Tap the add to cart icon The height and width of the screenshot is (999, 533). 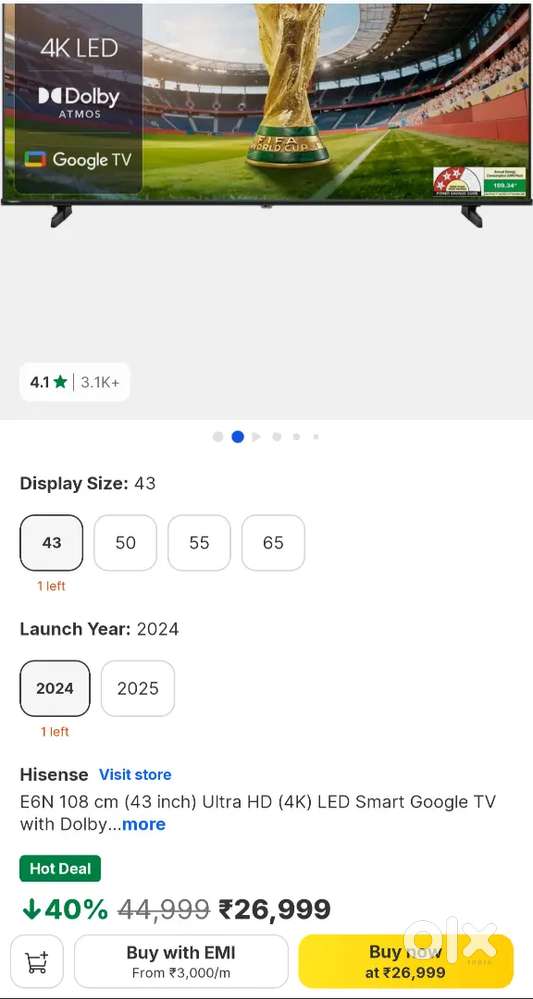(x=37, y=961)
